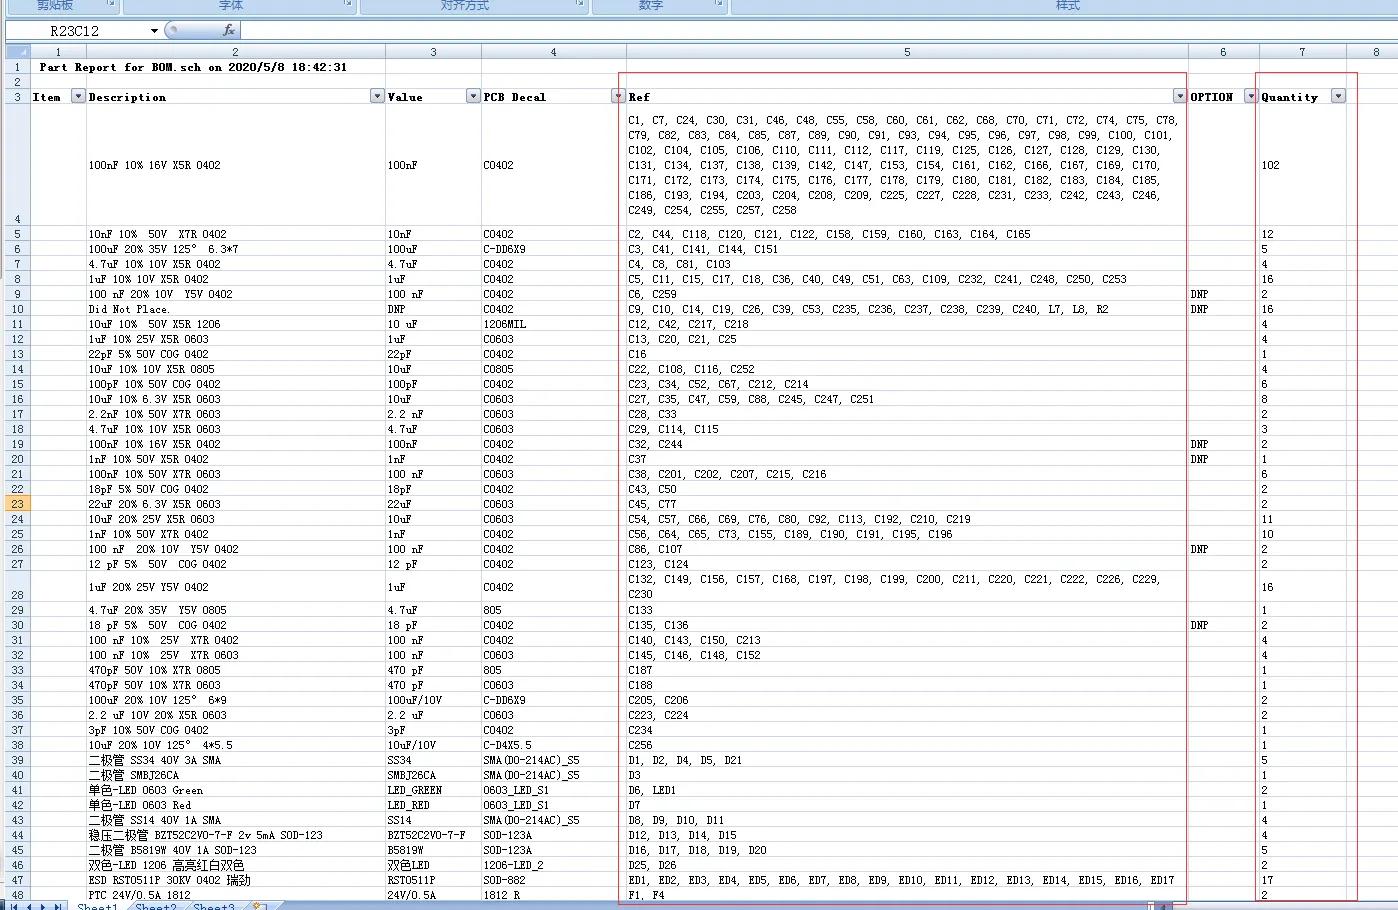Click the Ref cell 'F1, F4'
This screenshot has height=910, width=1398.
[907, 895]
